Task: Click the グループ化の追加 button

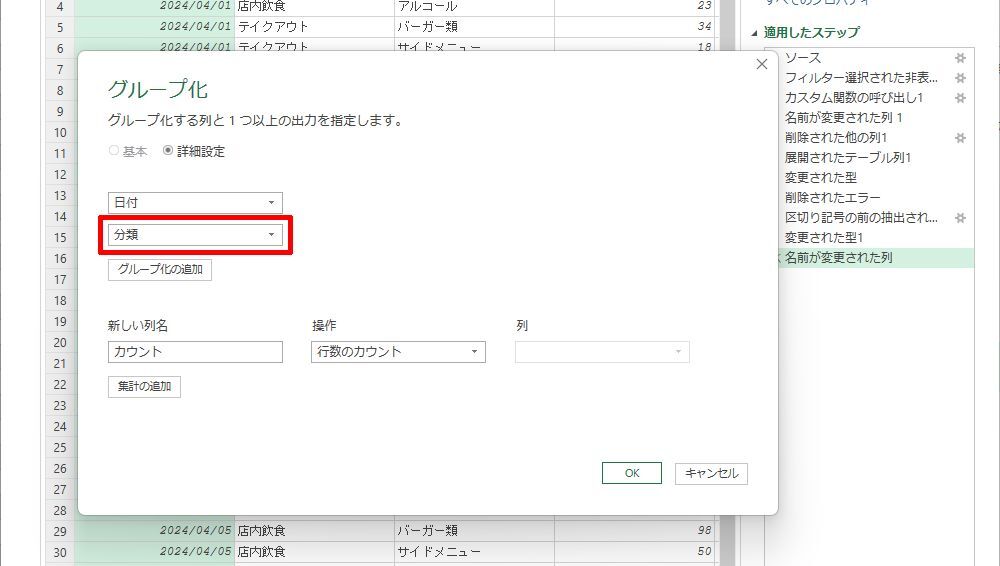Action: tap(160, 270)
